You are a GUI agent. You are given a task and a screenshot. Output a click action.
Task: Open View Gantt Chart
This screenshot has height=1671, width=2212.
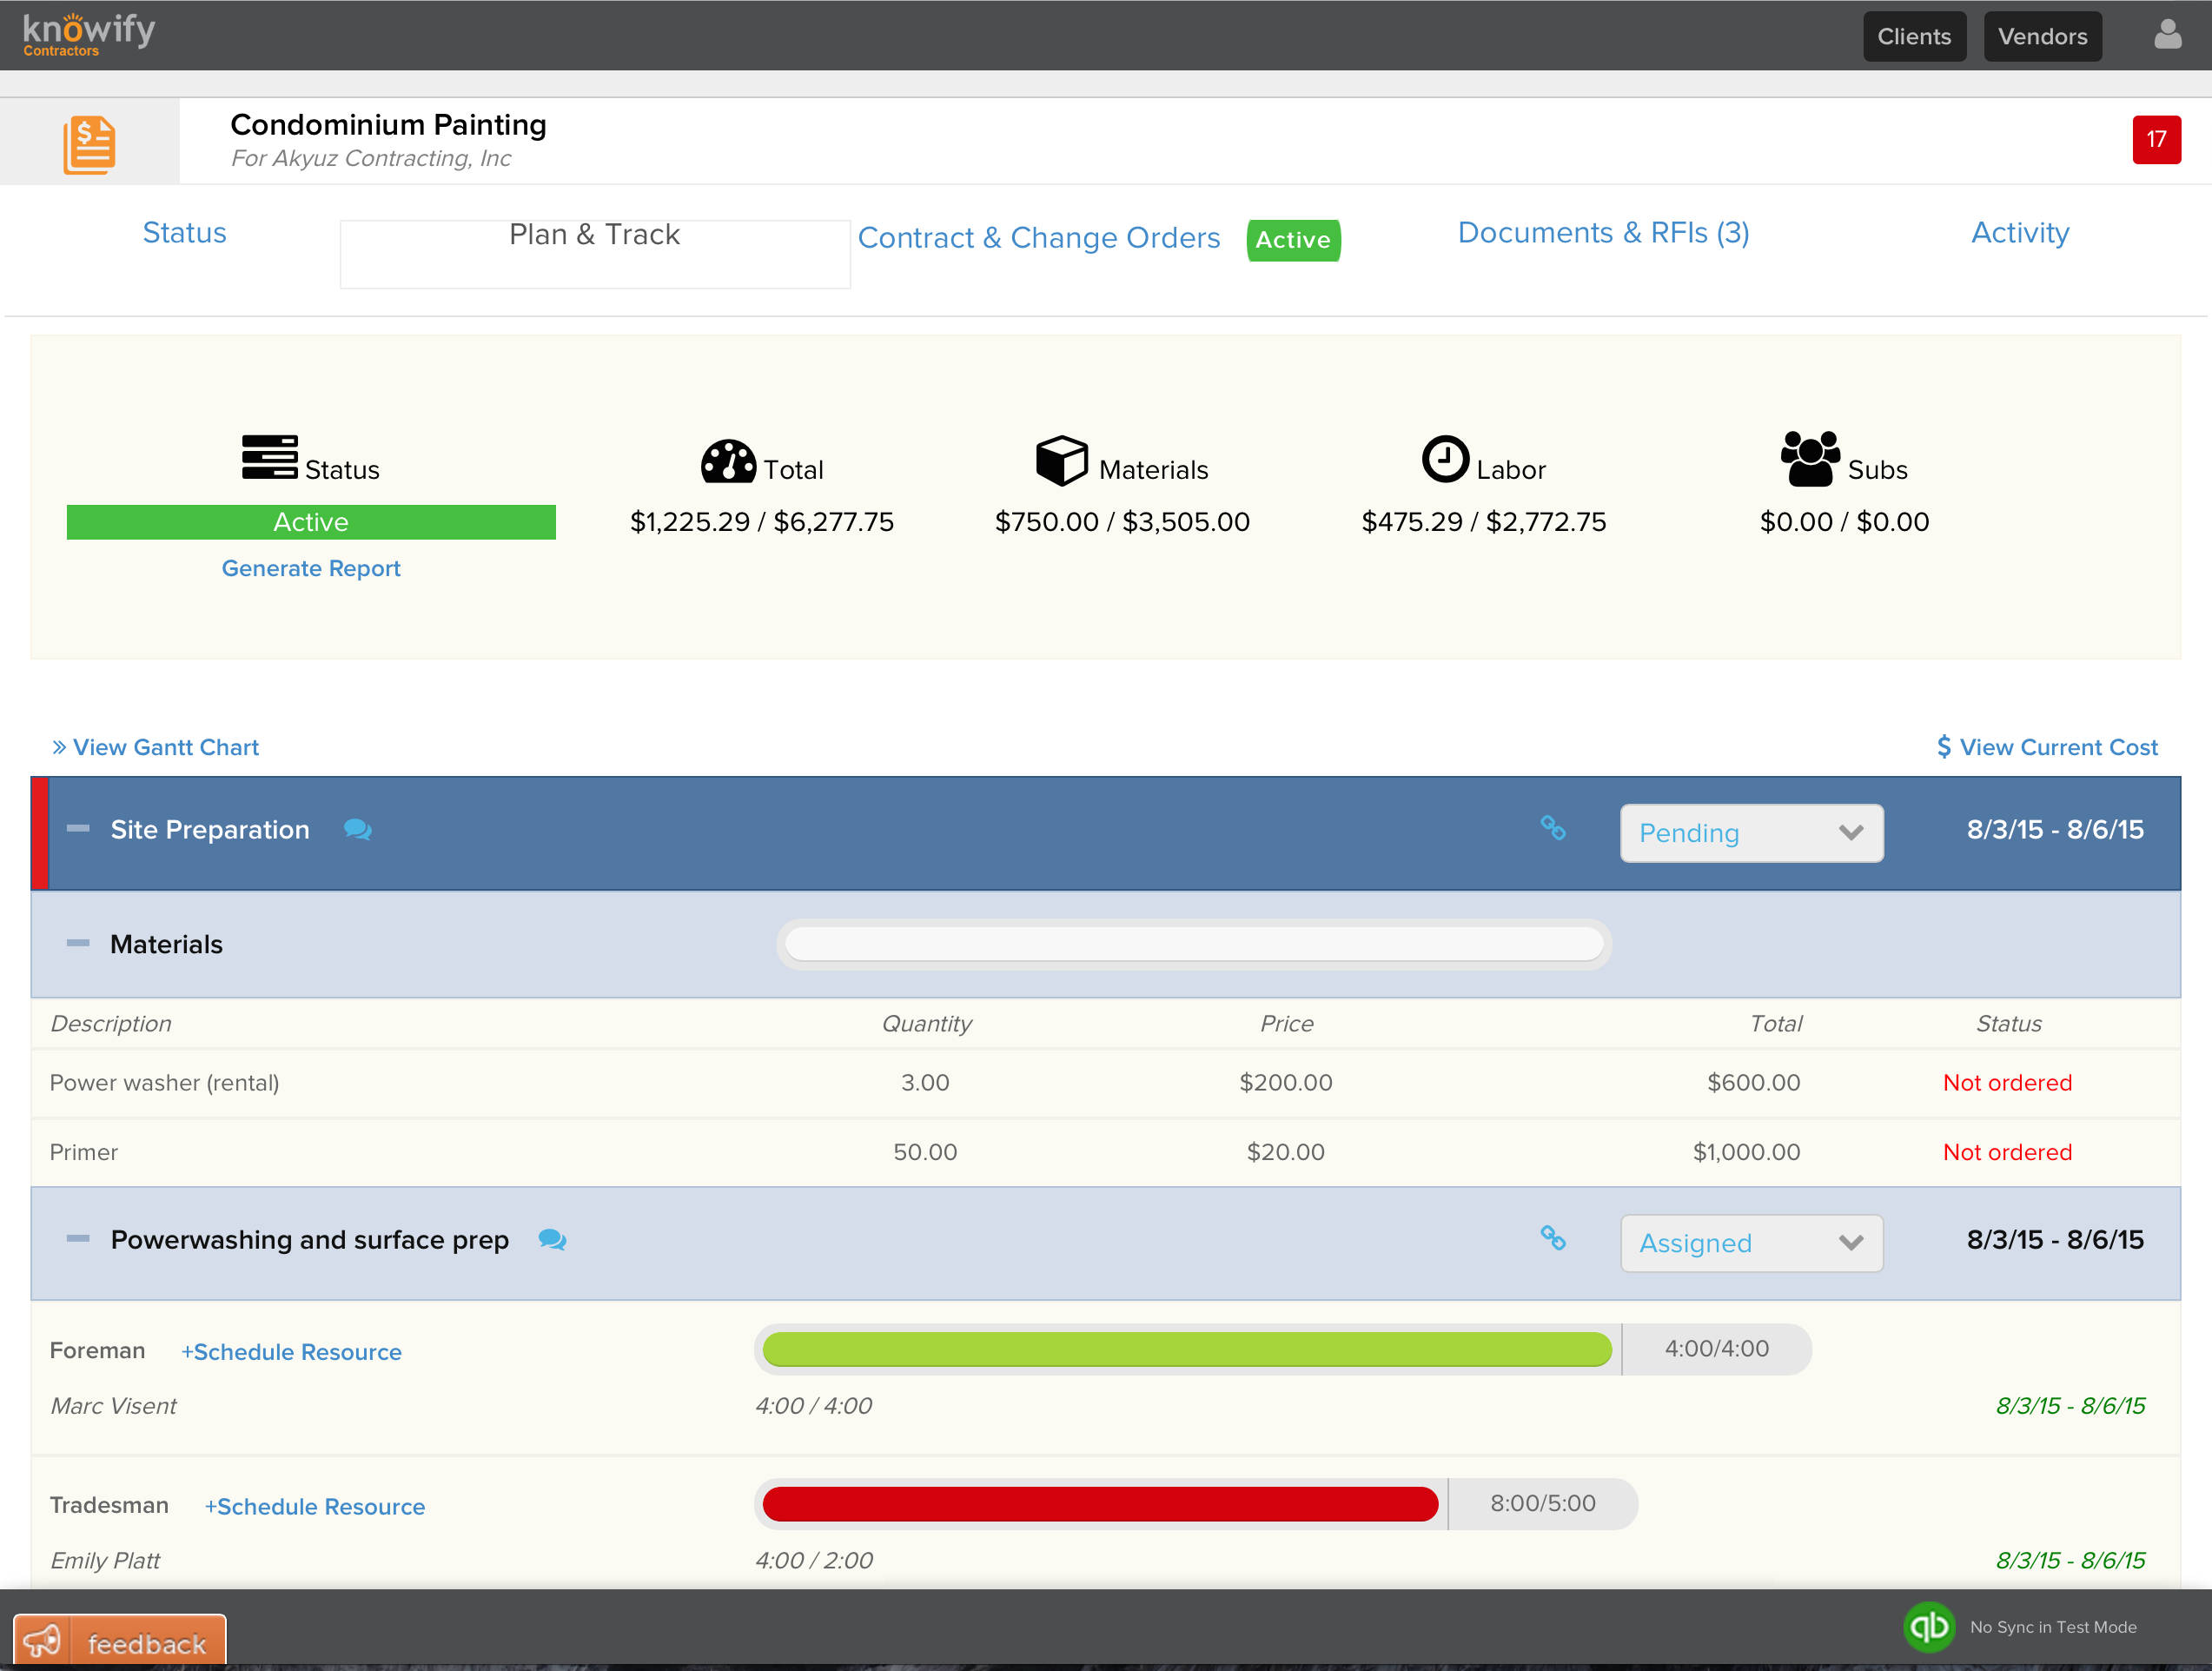click(166, 746)
